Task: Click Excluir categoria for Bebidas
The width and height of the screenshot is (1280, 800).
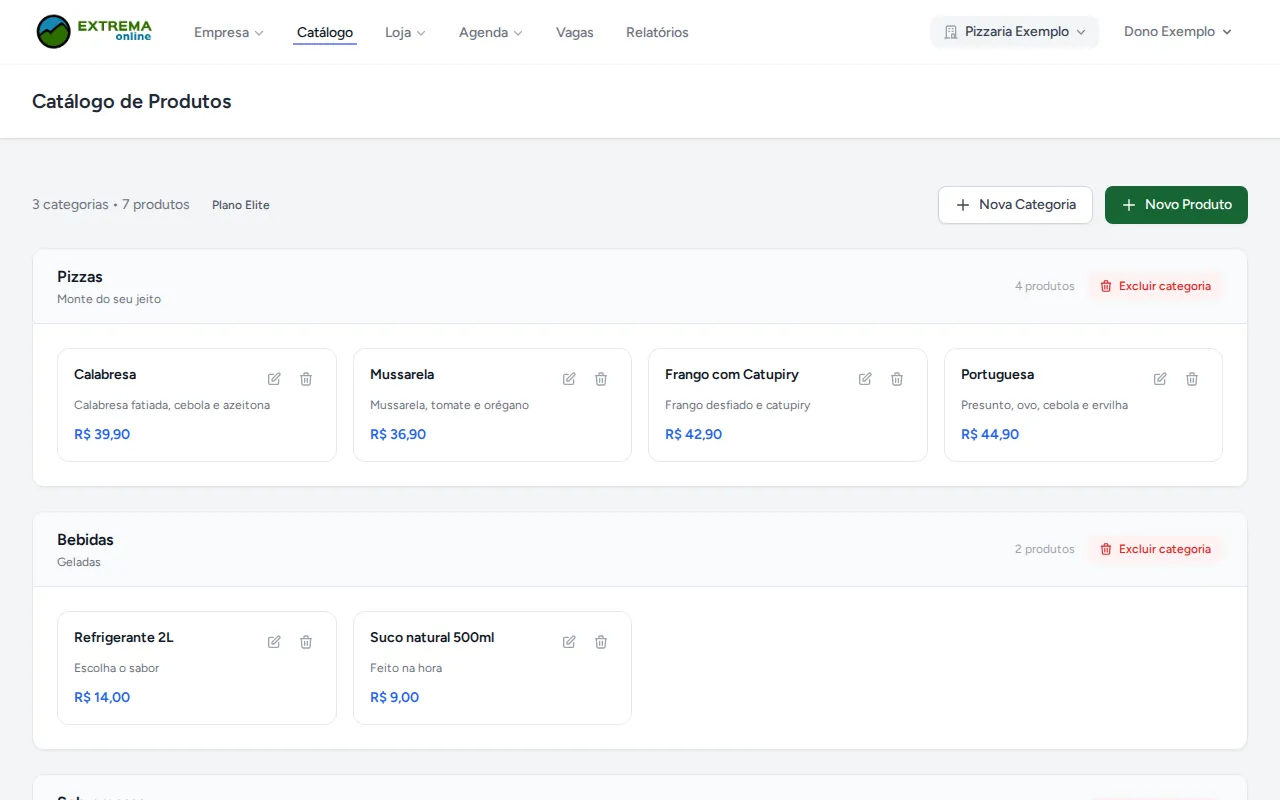Action: (1155, 549)
